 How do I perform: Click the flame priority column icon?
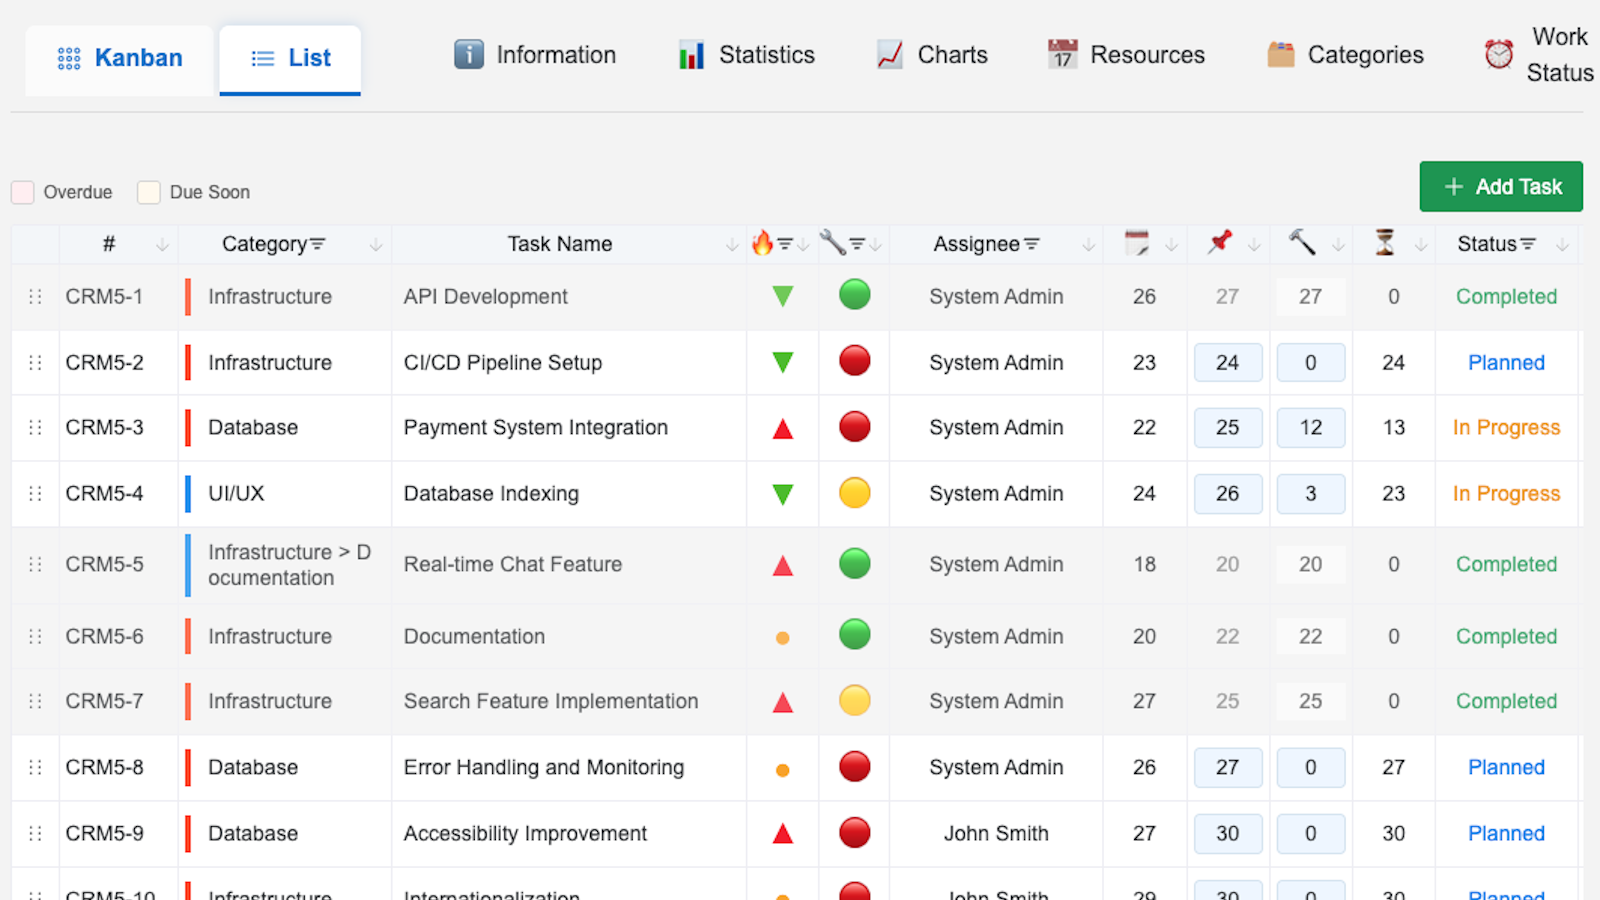pyautogui.click(x=762, y=243)
